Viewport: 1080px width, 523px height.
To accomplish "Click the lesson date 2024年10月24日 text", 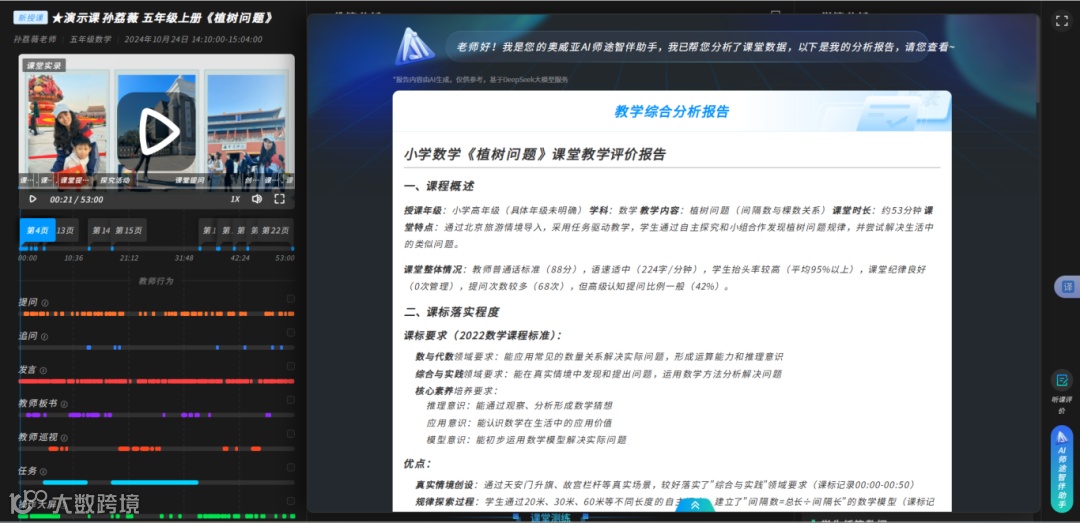I will [x=156, y=39].
